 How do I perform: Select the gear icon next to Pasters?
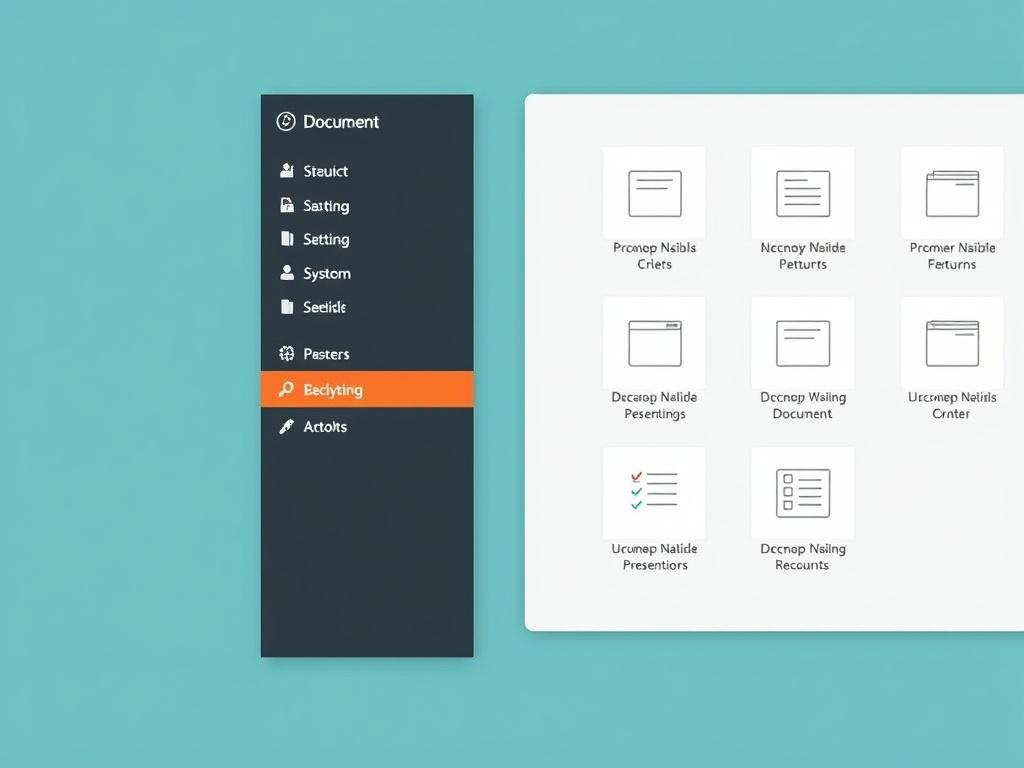pos(285,353)
